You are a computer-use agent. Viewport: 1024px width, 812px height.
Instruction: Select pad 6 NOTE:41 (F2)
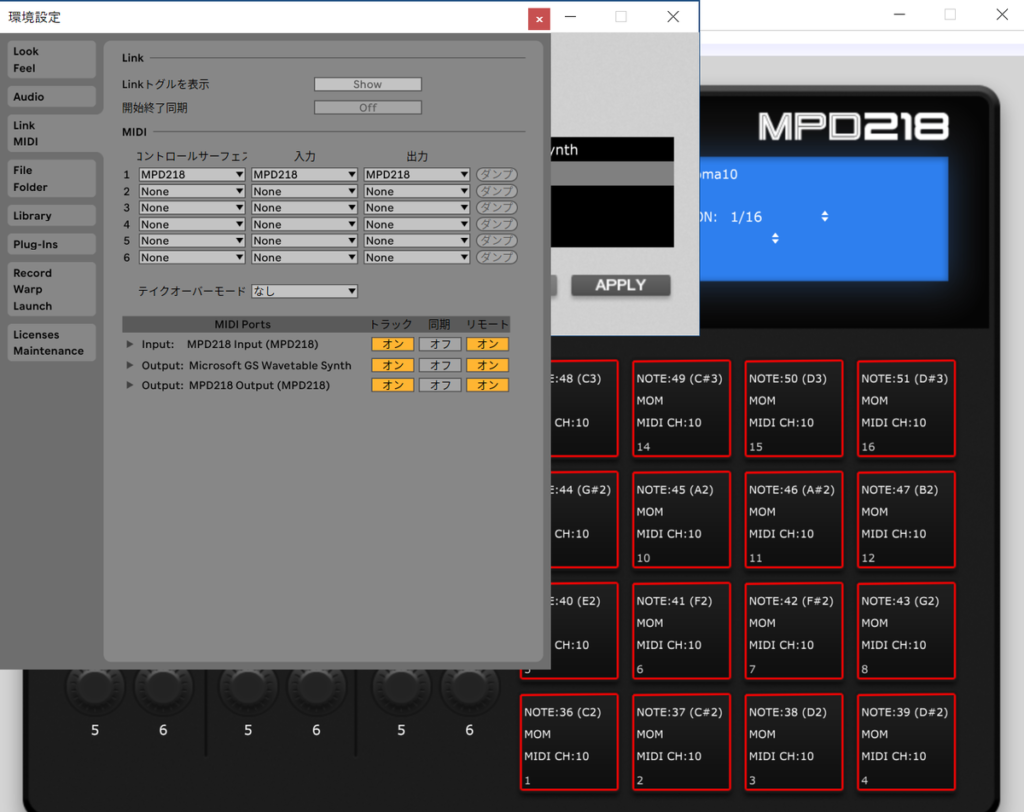681,630
